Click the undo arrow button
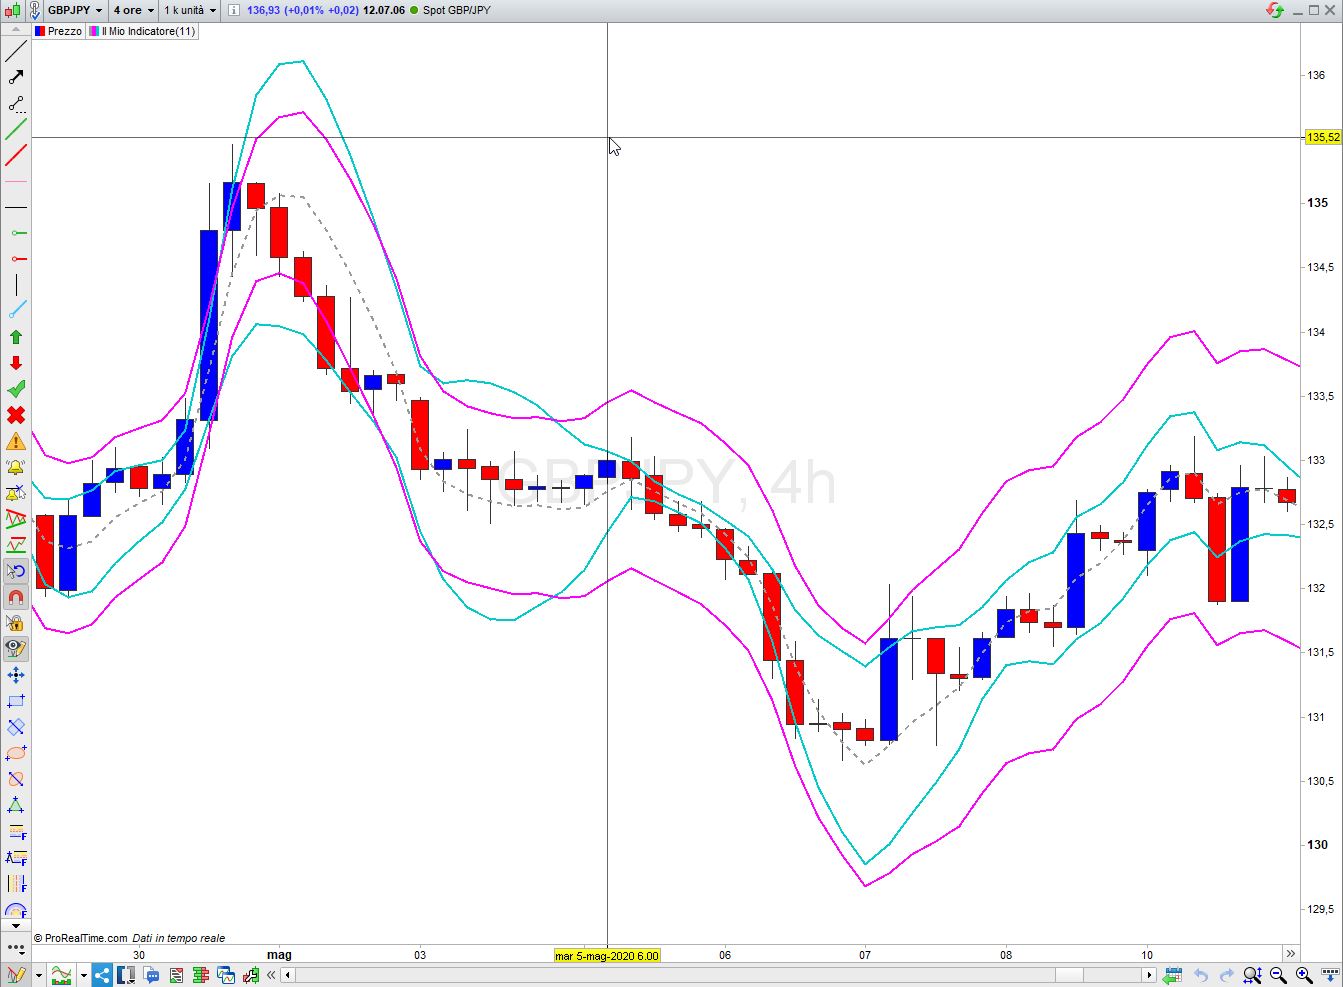1343x987 pixels. point(1200,975)
